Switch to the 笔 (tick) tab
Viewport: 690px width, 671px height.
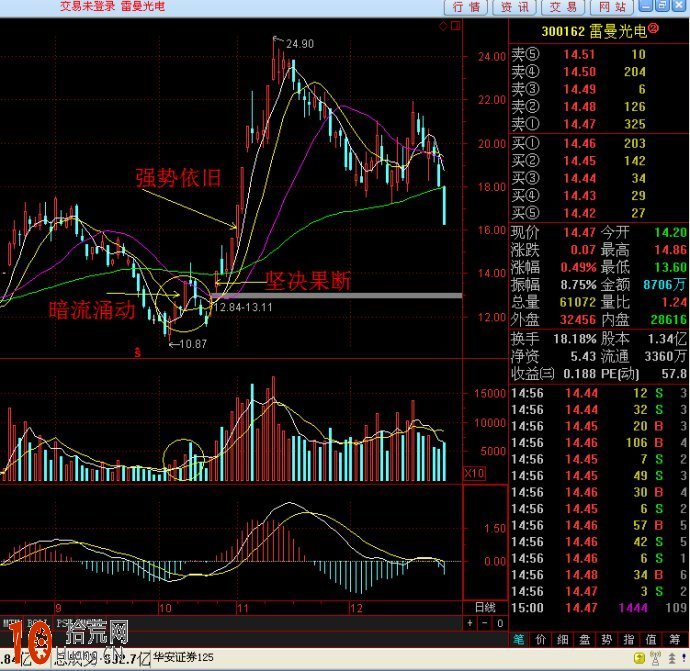(x=519, y=639)
